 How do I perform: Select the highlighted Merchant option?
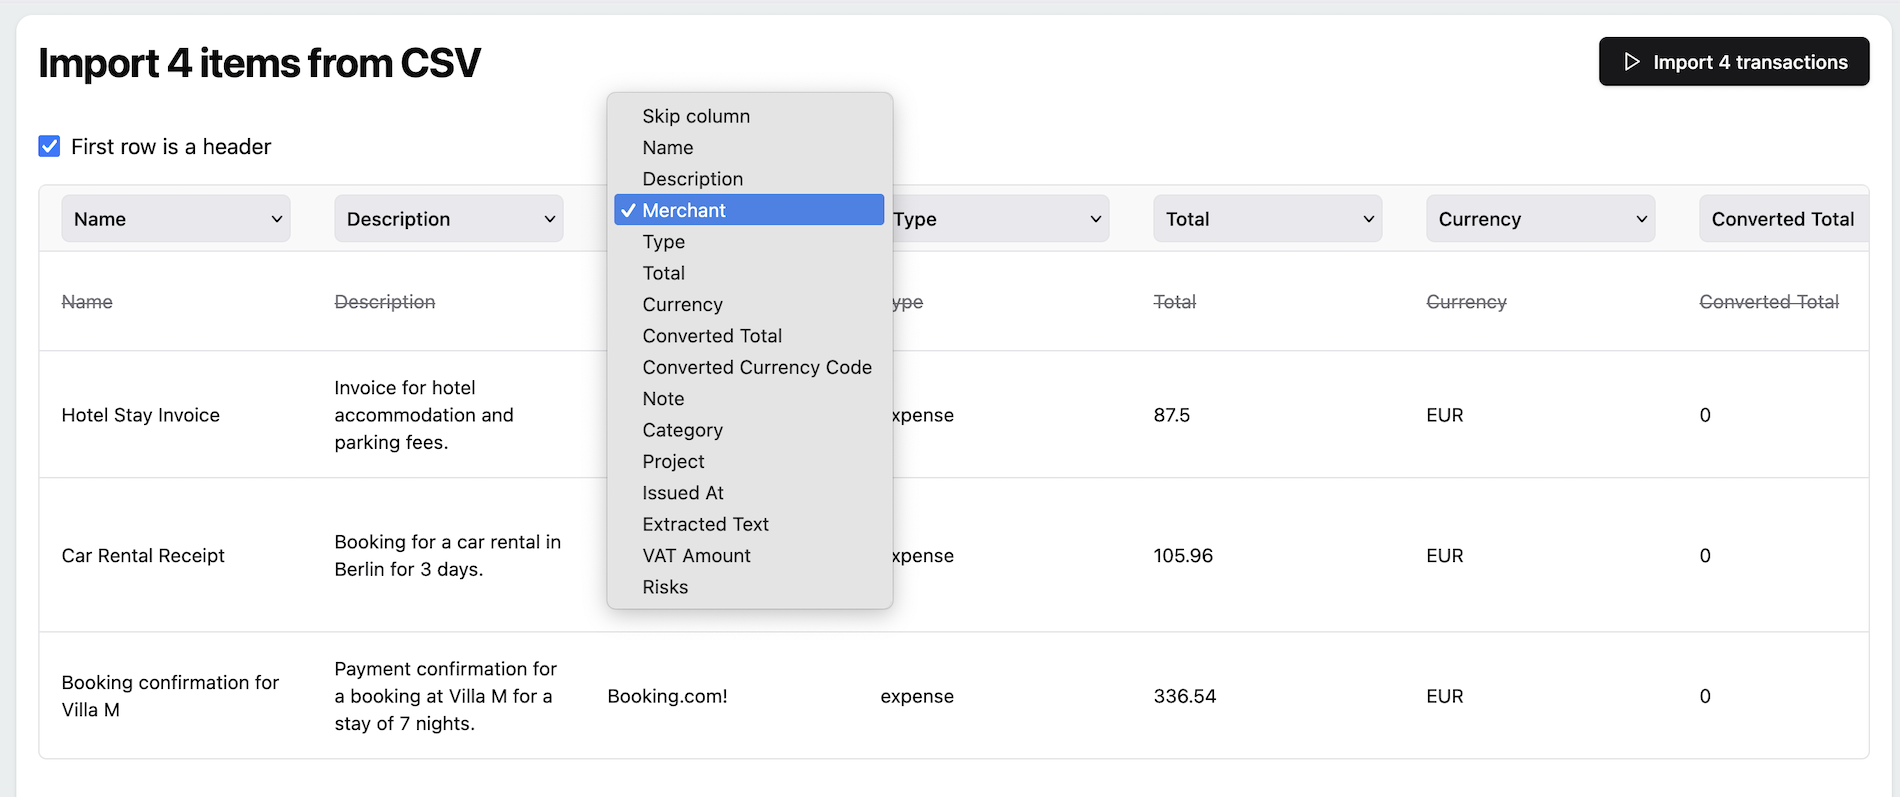point(684,210)
